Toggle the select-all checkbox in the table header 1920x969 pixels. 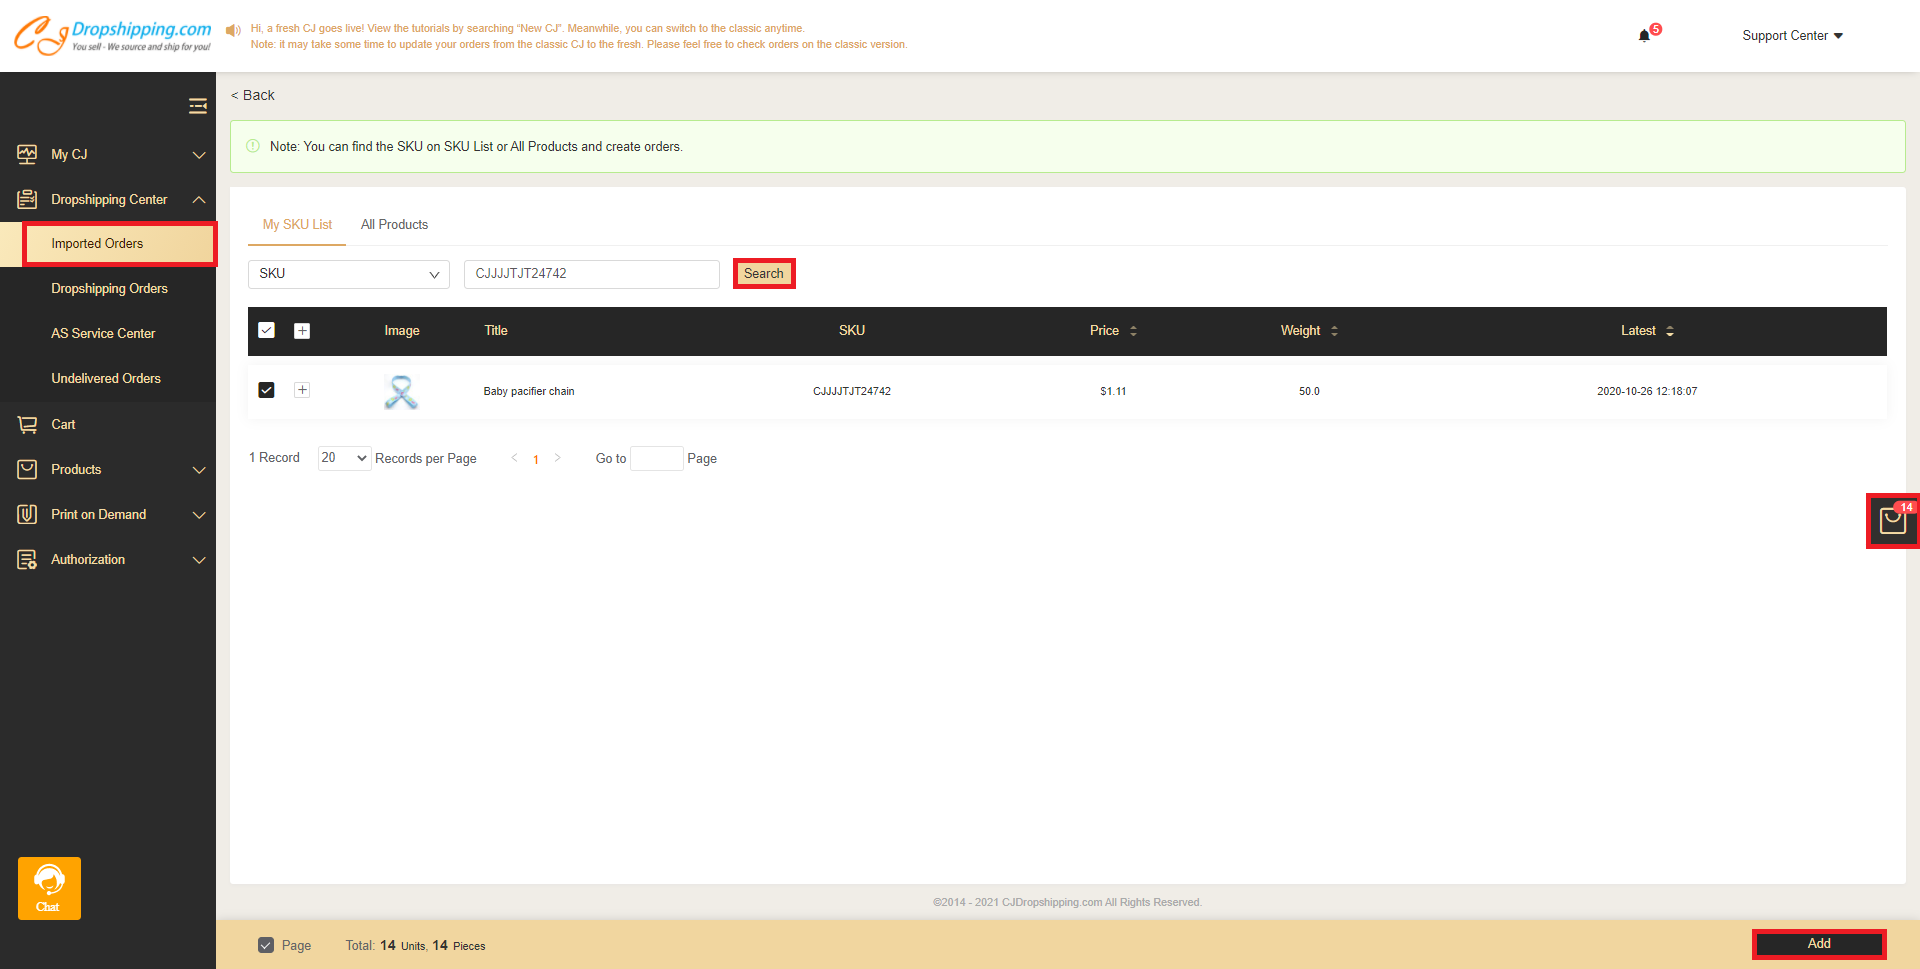click(x=266, y=330)
